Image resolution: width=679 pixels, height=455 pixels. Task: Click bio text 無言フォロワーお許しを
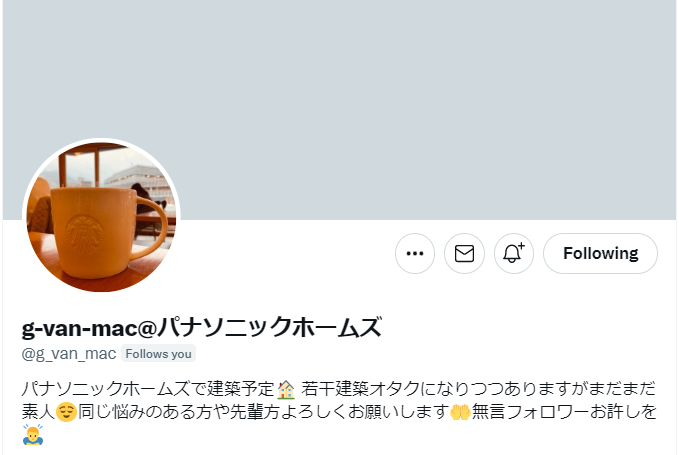pos(564,411)
